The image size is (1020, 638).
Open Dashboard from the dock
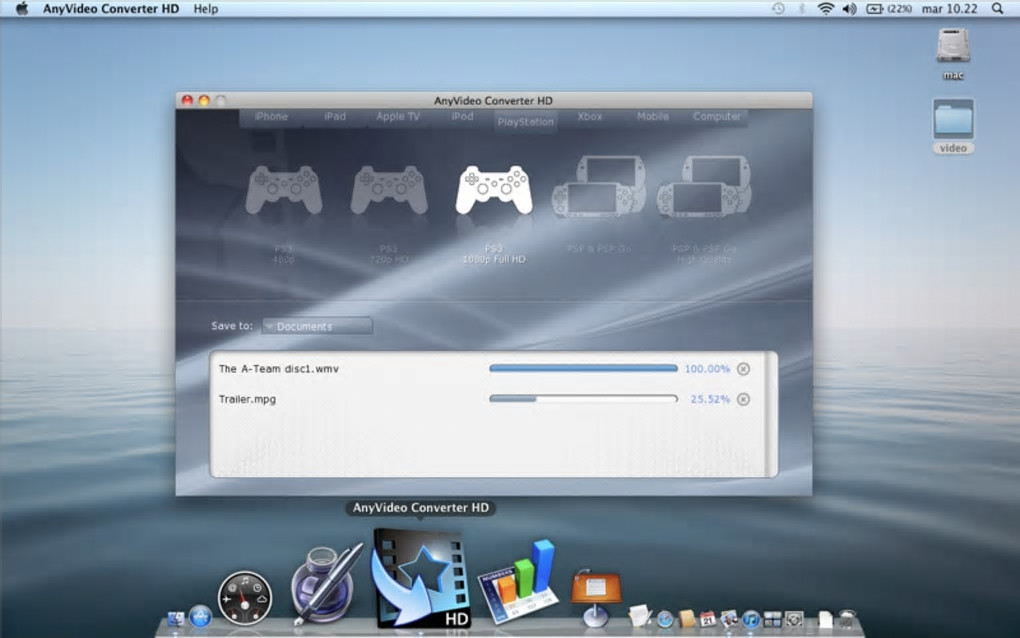[x=245, y=598]
